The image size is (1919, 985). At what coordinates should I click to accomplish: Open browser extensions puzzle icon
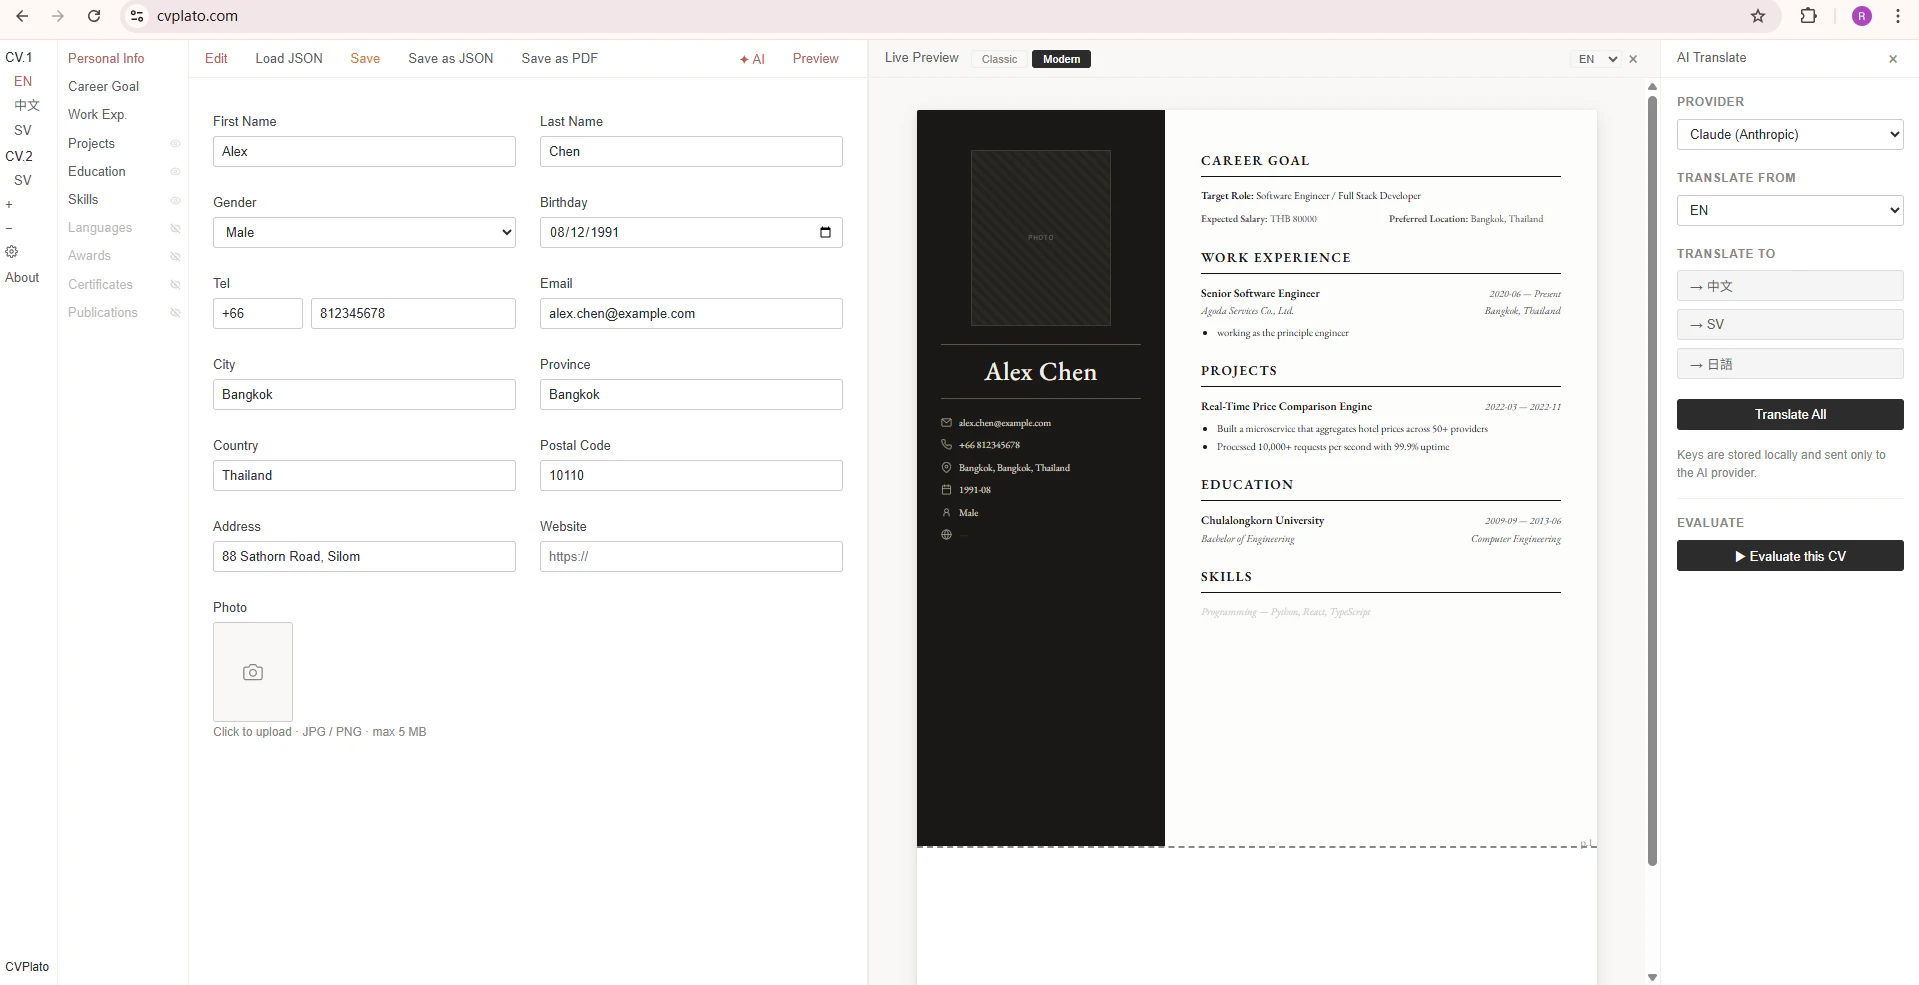tap(1808, 16)
